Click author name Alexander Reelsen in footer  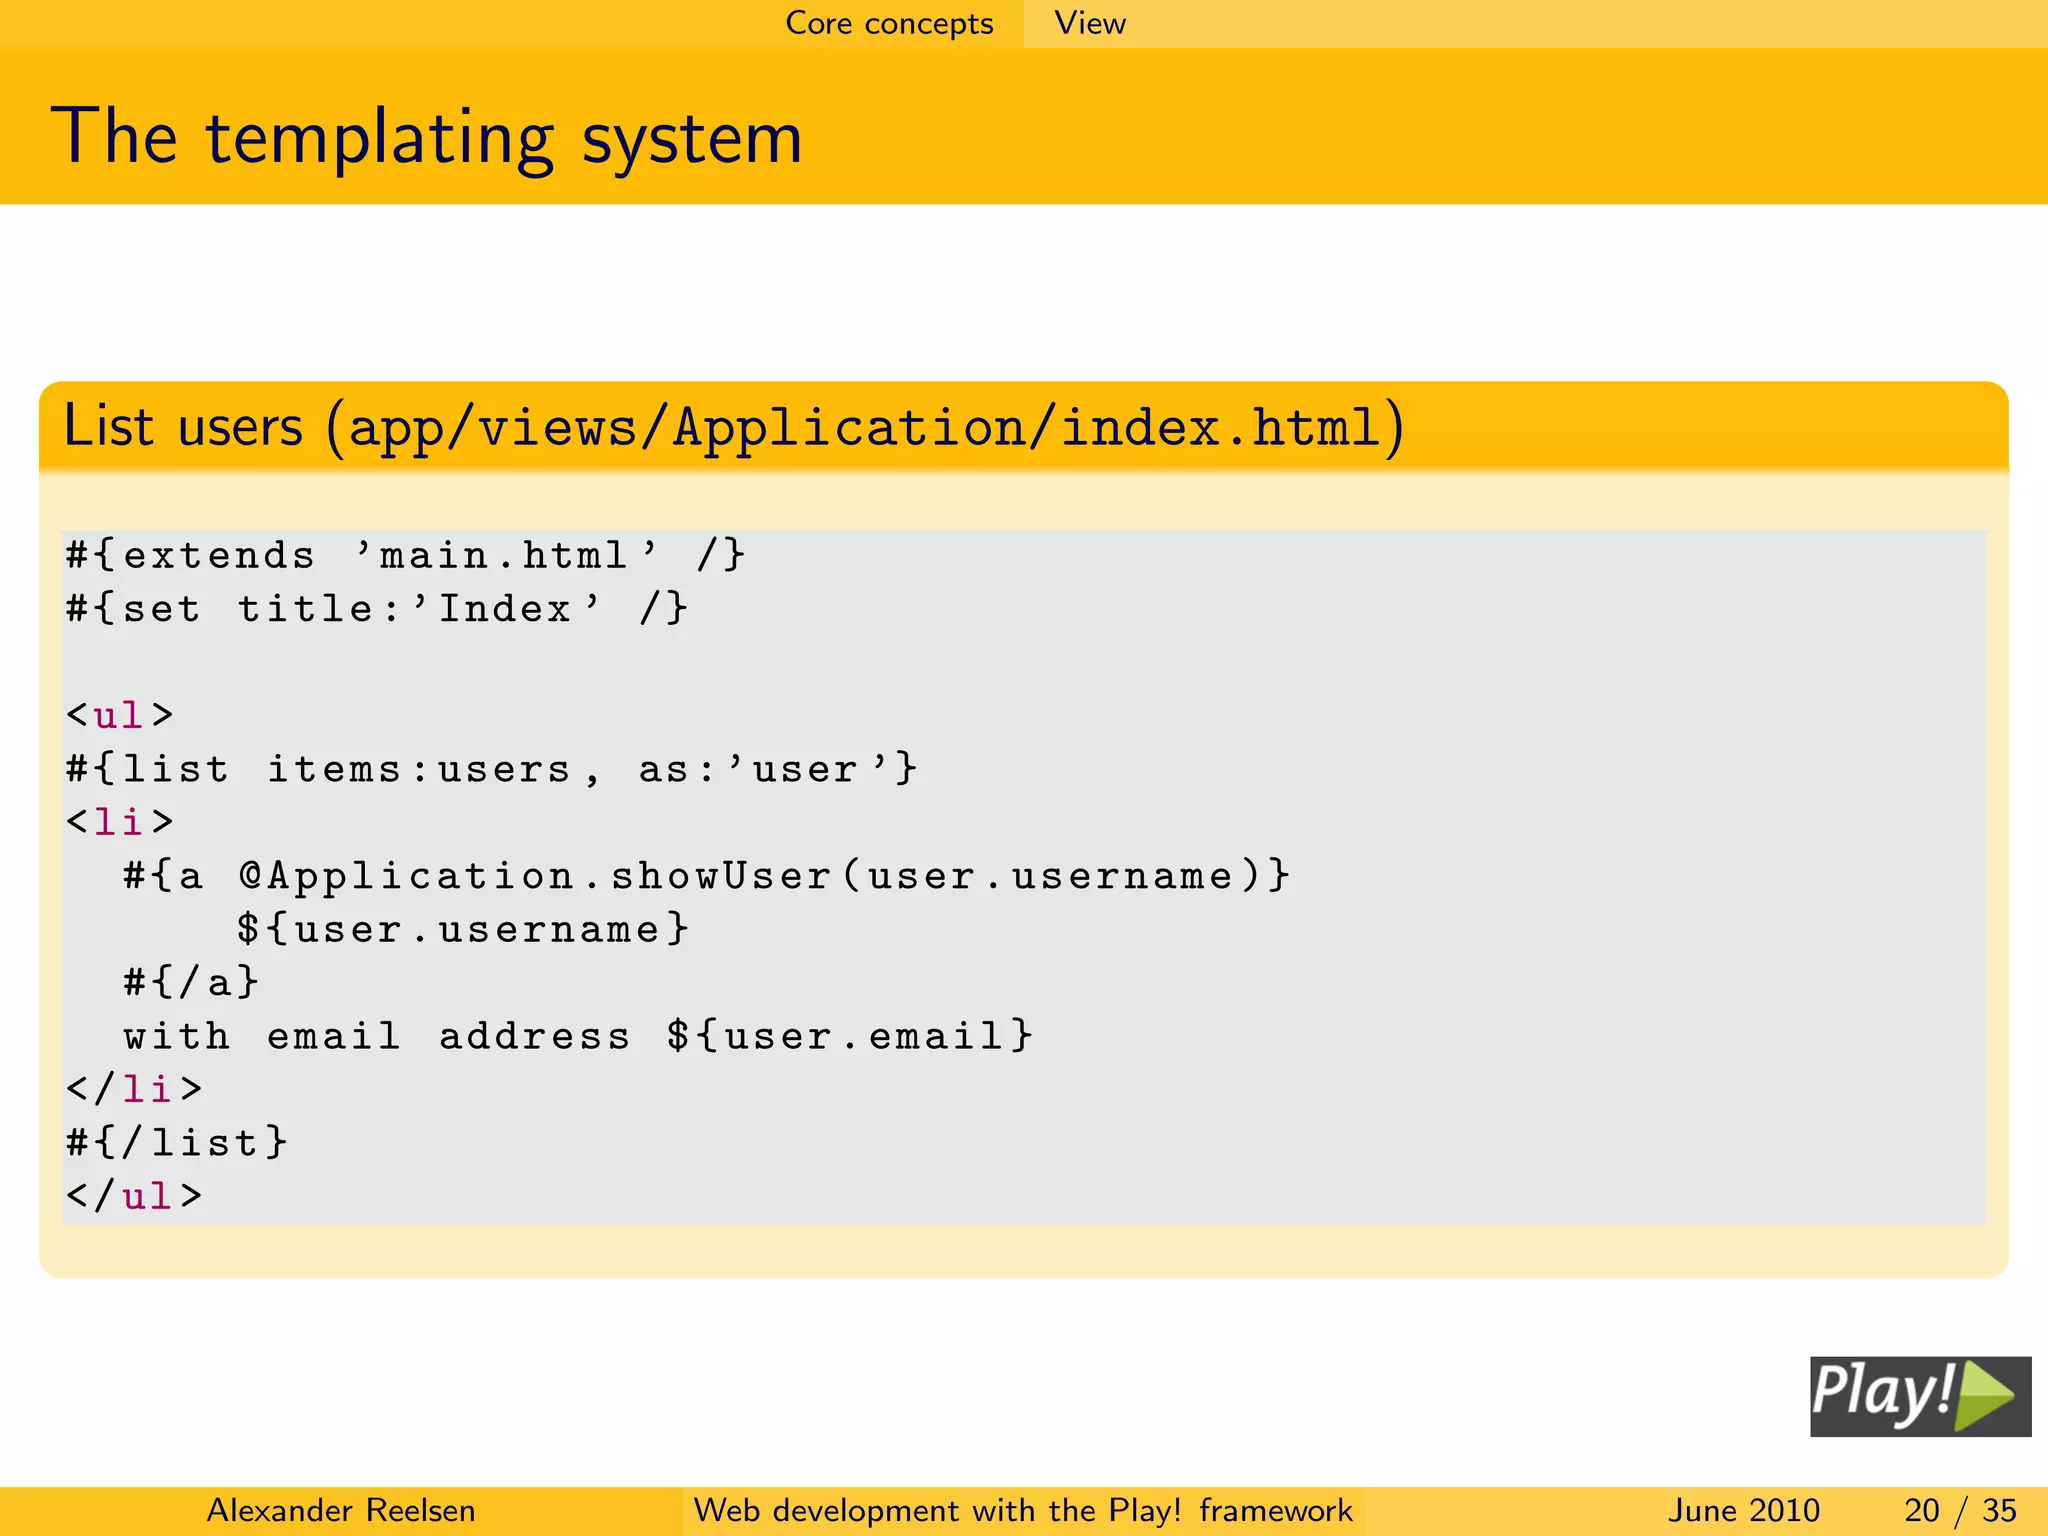[x=340, y=1510]
